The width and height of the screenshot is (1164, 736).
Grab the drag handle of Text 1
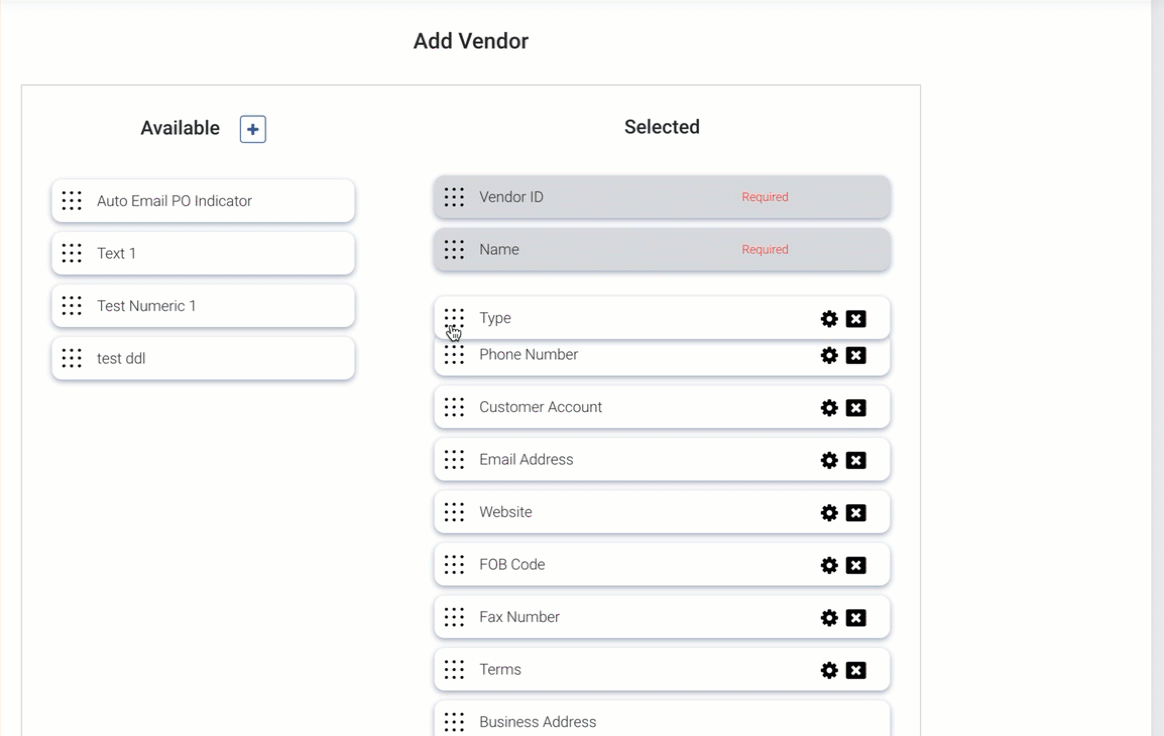(x=72, y=253)
